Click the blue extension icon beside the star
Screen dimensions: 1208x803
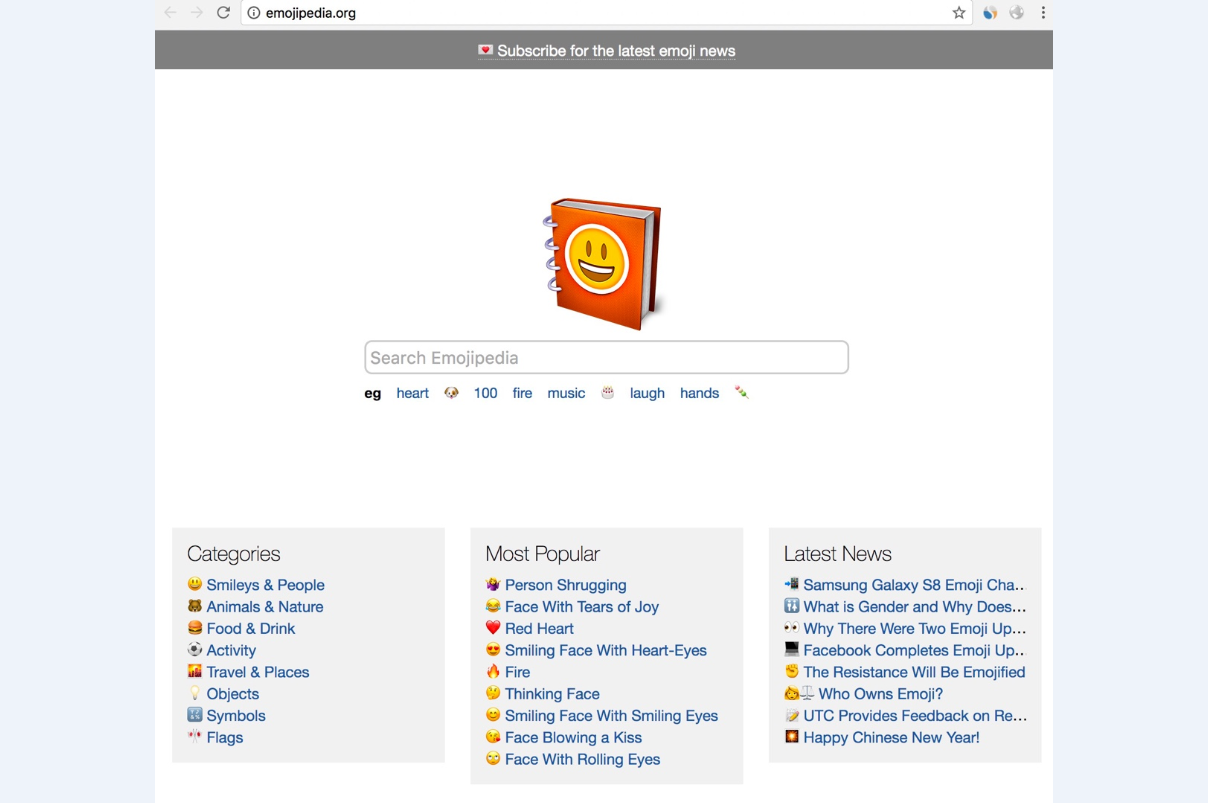coord(990,13)
